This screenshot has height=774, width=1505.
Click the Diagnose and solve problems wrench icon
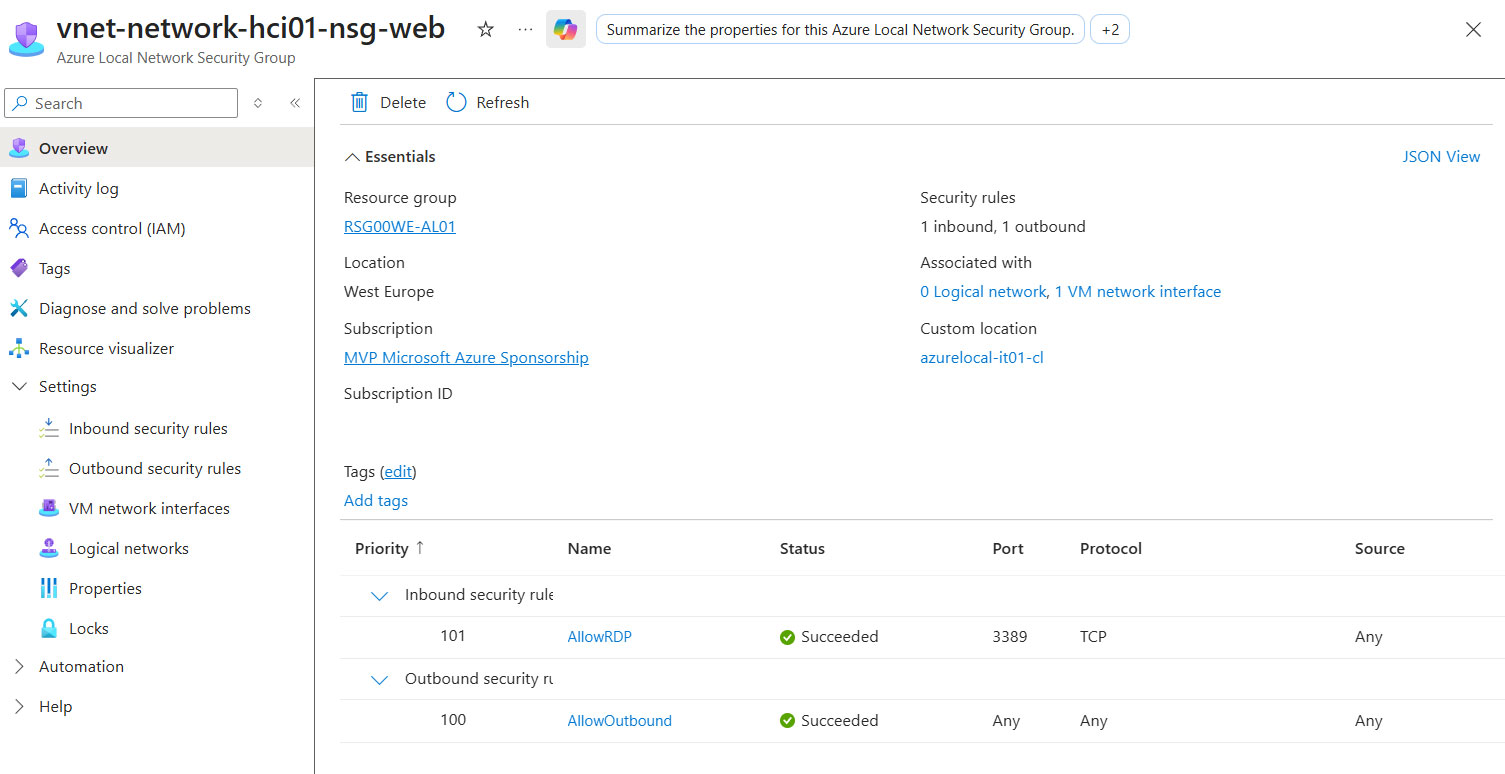pos(19,308)
